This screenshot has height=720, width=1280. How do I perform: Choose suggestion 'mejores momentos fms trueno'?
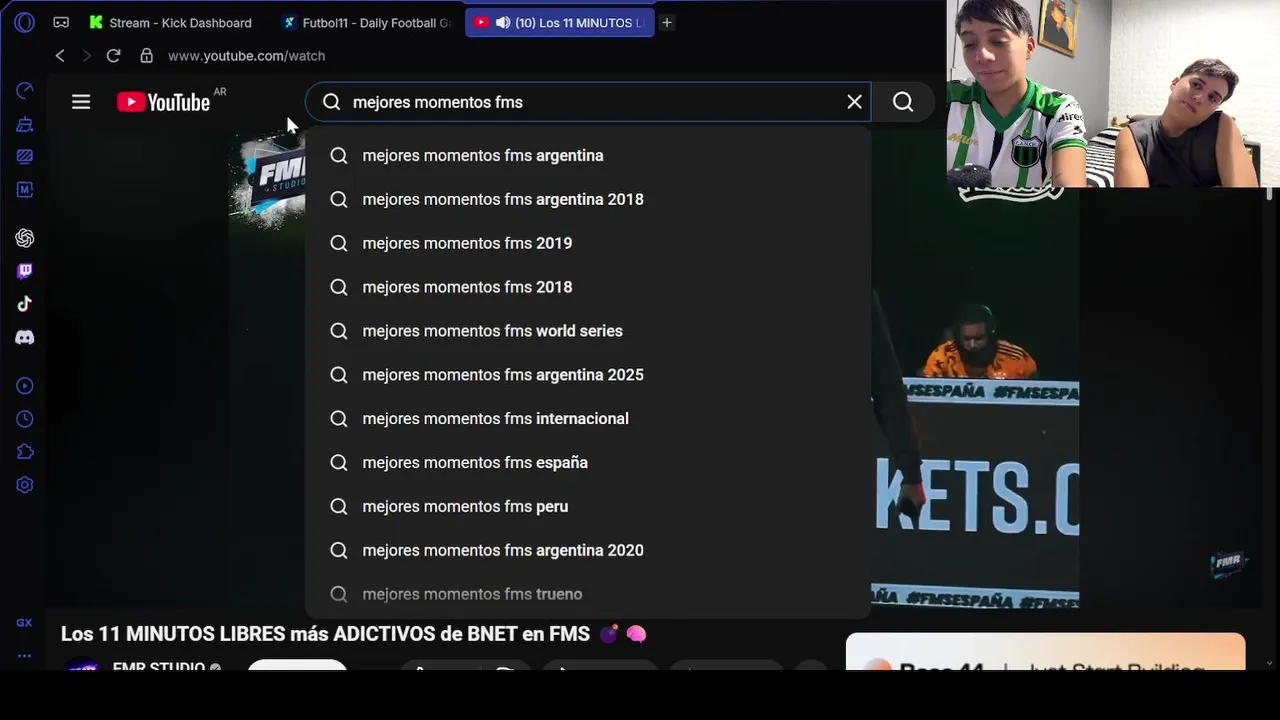tap(588, 594)
